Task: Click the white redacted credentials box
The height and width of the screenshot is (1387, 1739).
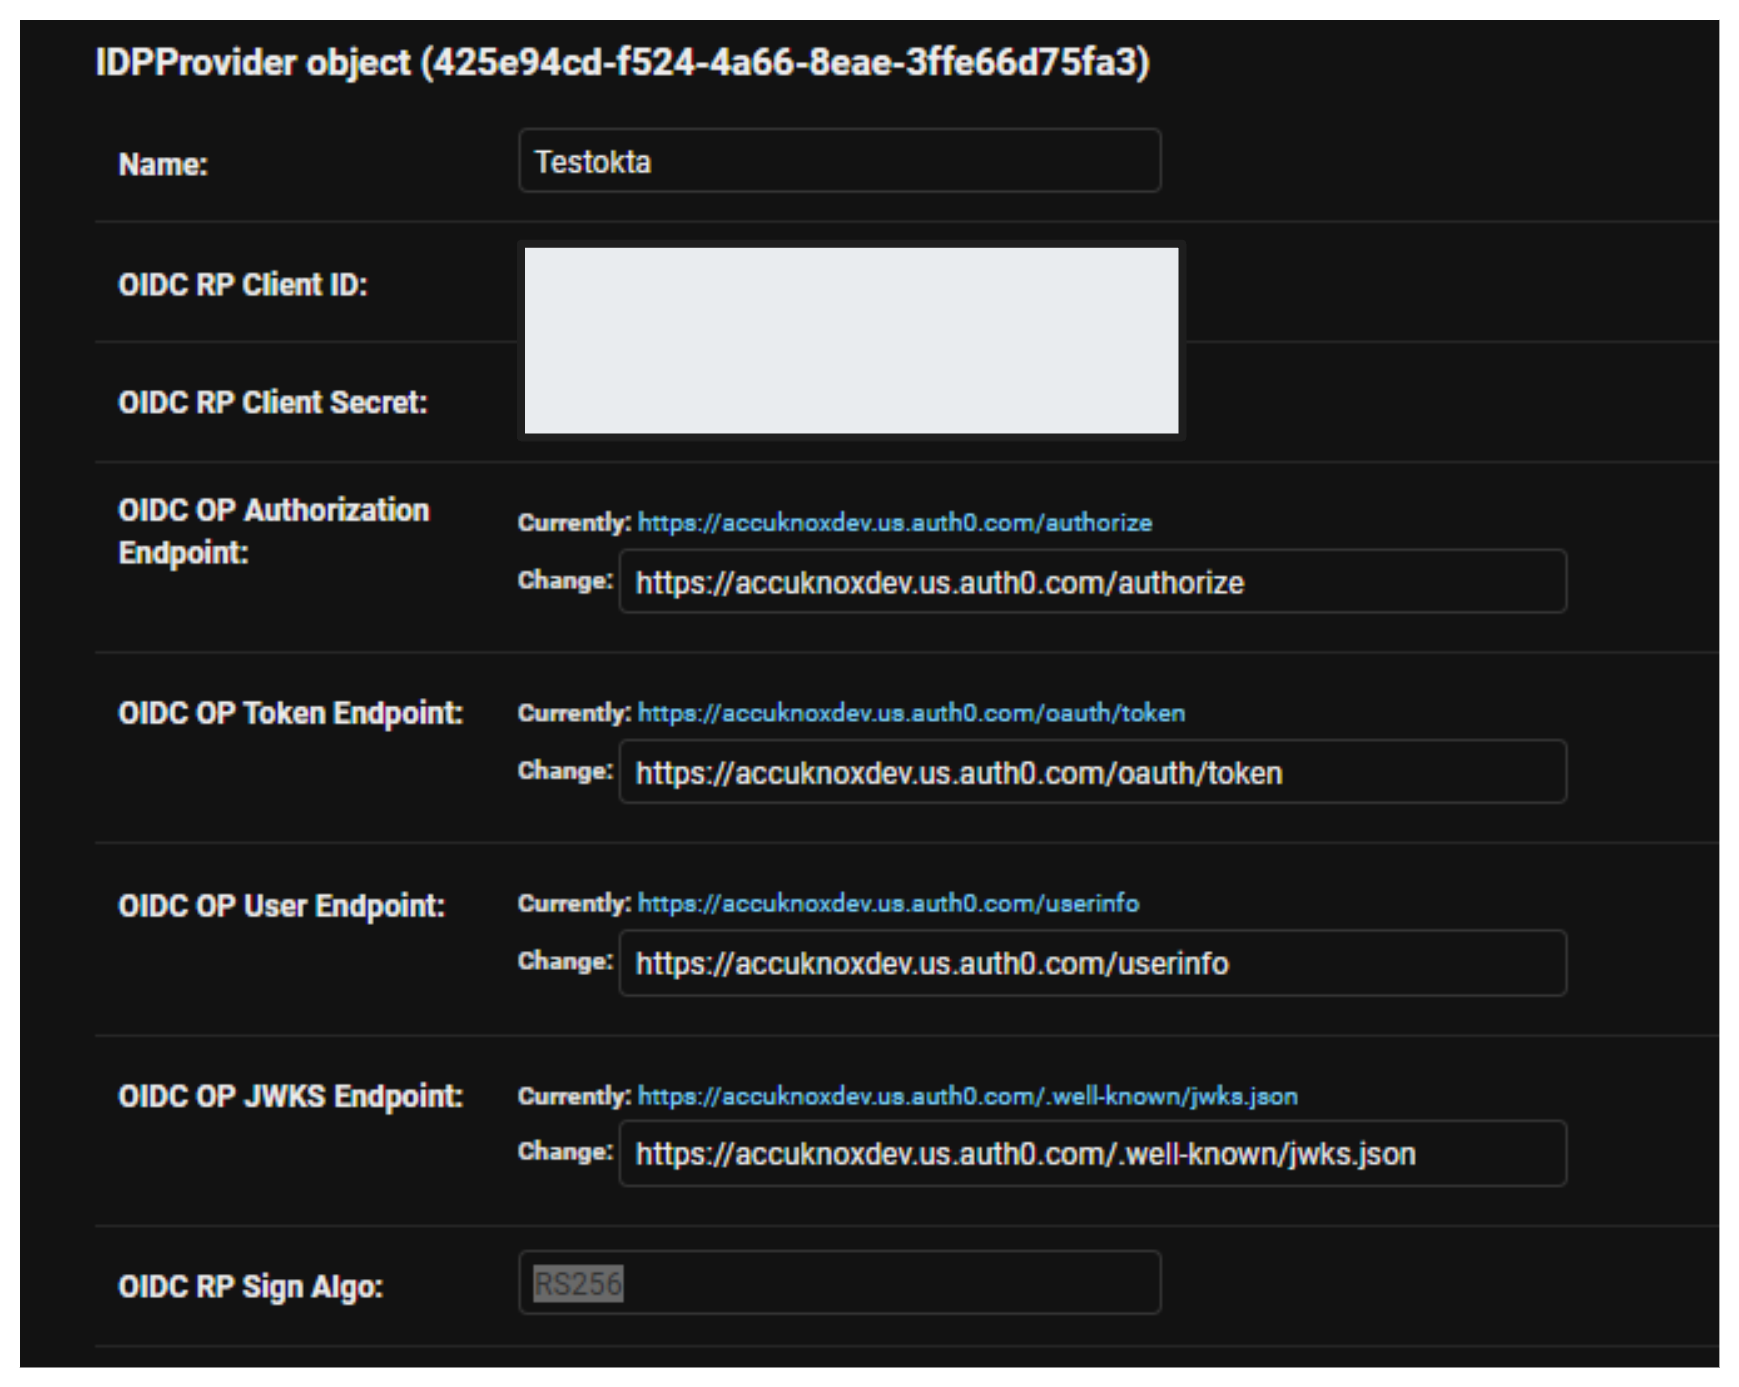Action: (851, 341)
